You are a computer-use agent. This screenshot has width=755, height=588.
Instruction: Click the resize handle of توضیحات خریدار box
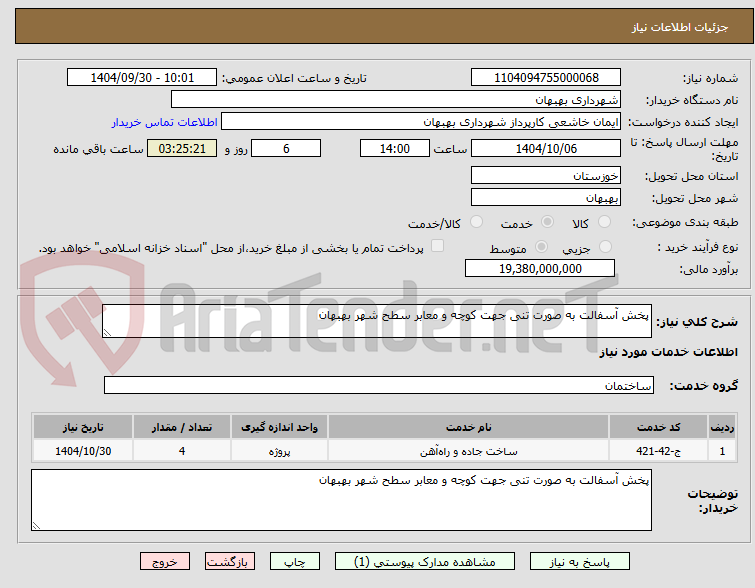(x=36, y=525)
